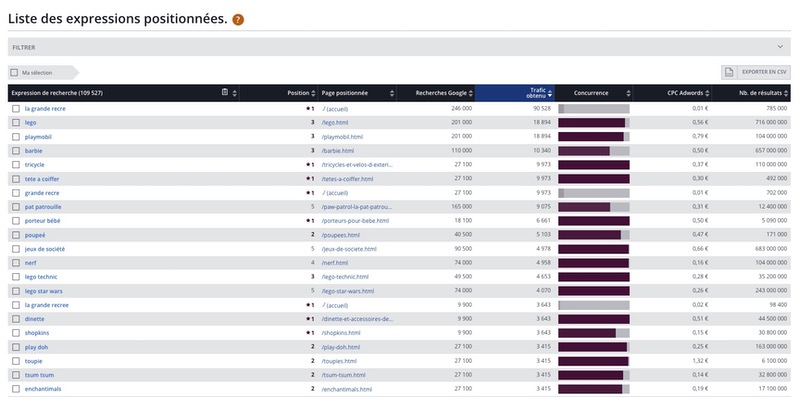Click traffic value 6 661
This screenshot has height=397, width=800.
[x=543, y=221]
